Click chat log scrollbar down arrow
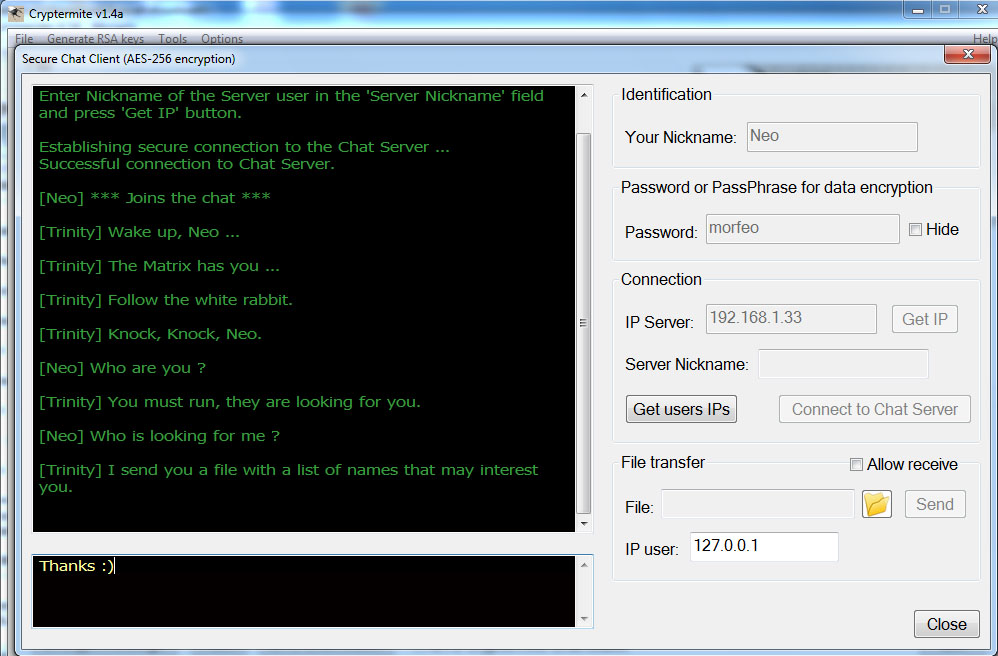 584,524
